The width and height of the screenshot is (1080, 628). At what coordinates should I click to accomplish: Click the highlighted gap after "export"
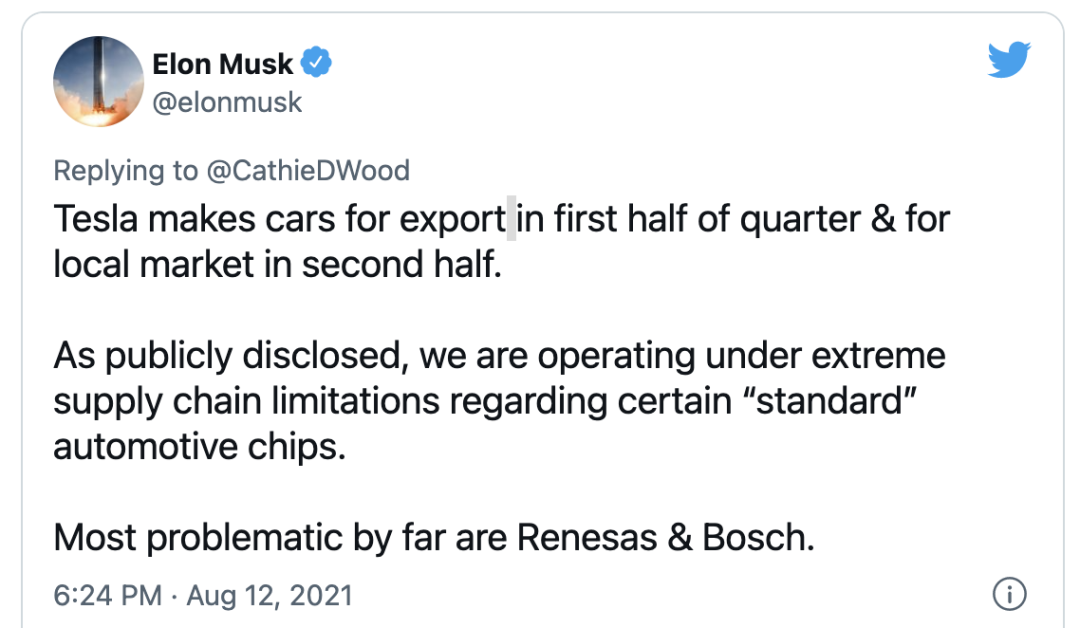point(511,220)
